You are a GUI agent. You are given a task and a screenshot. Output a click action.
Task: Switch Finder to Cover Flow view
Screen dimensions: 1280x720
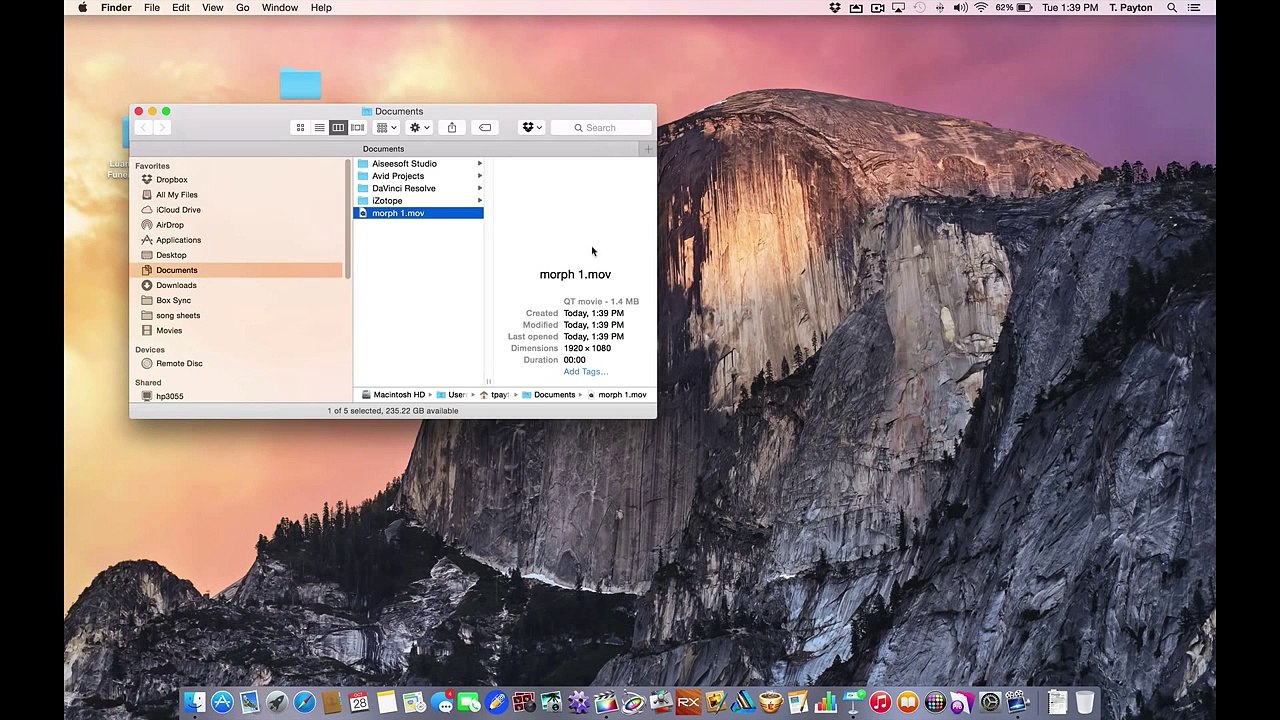357,128
